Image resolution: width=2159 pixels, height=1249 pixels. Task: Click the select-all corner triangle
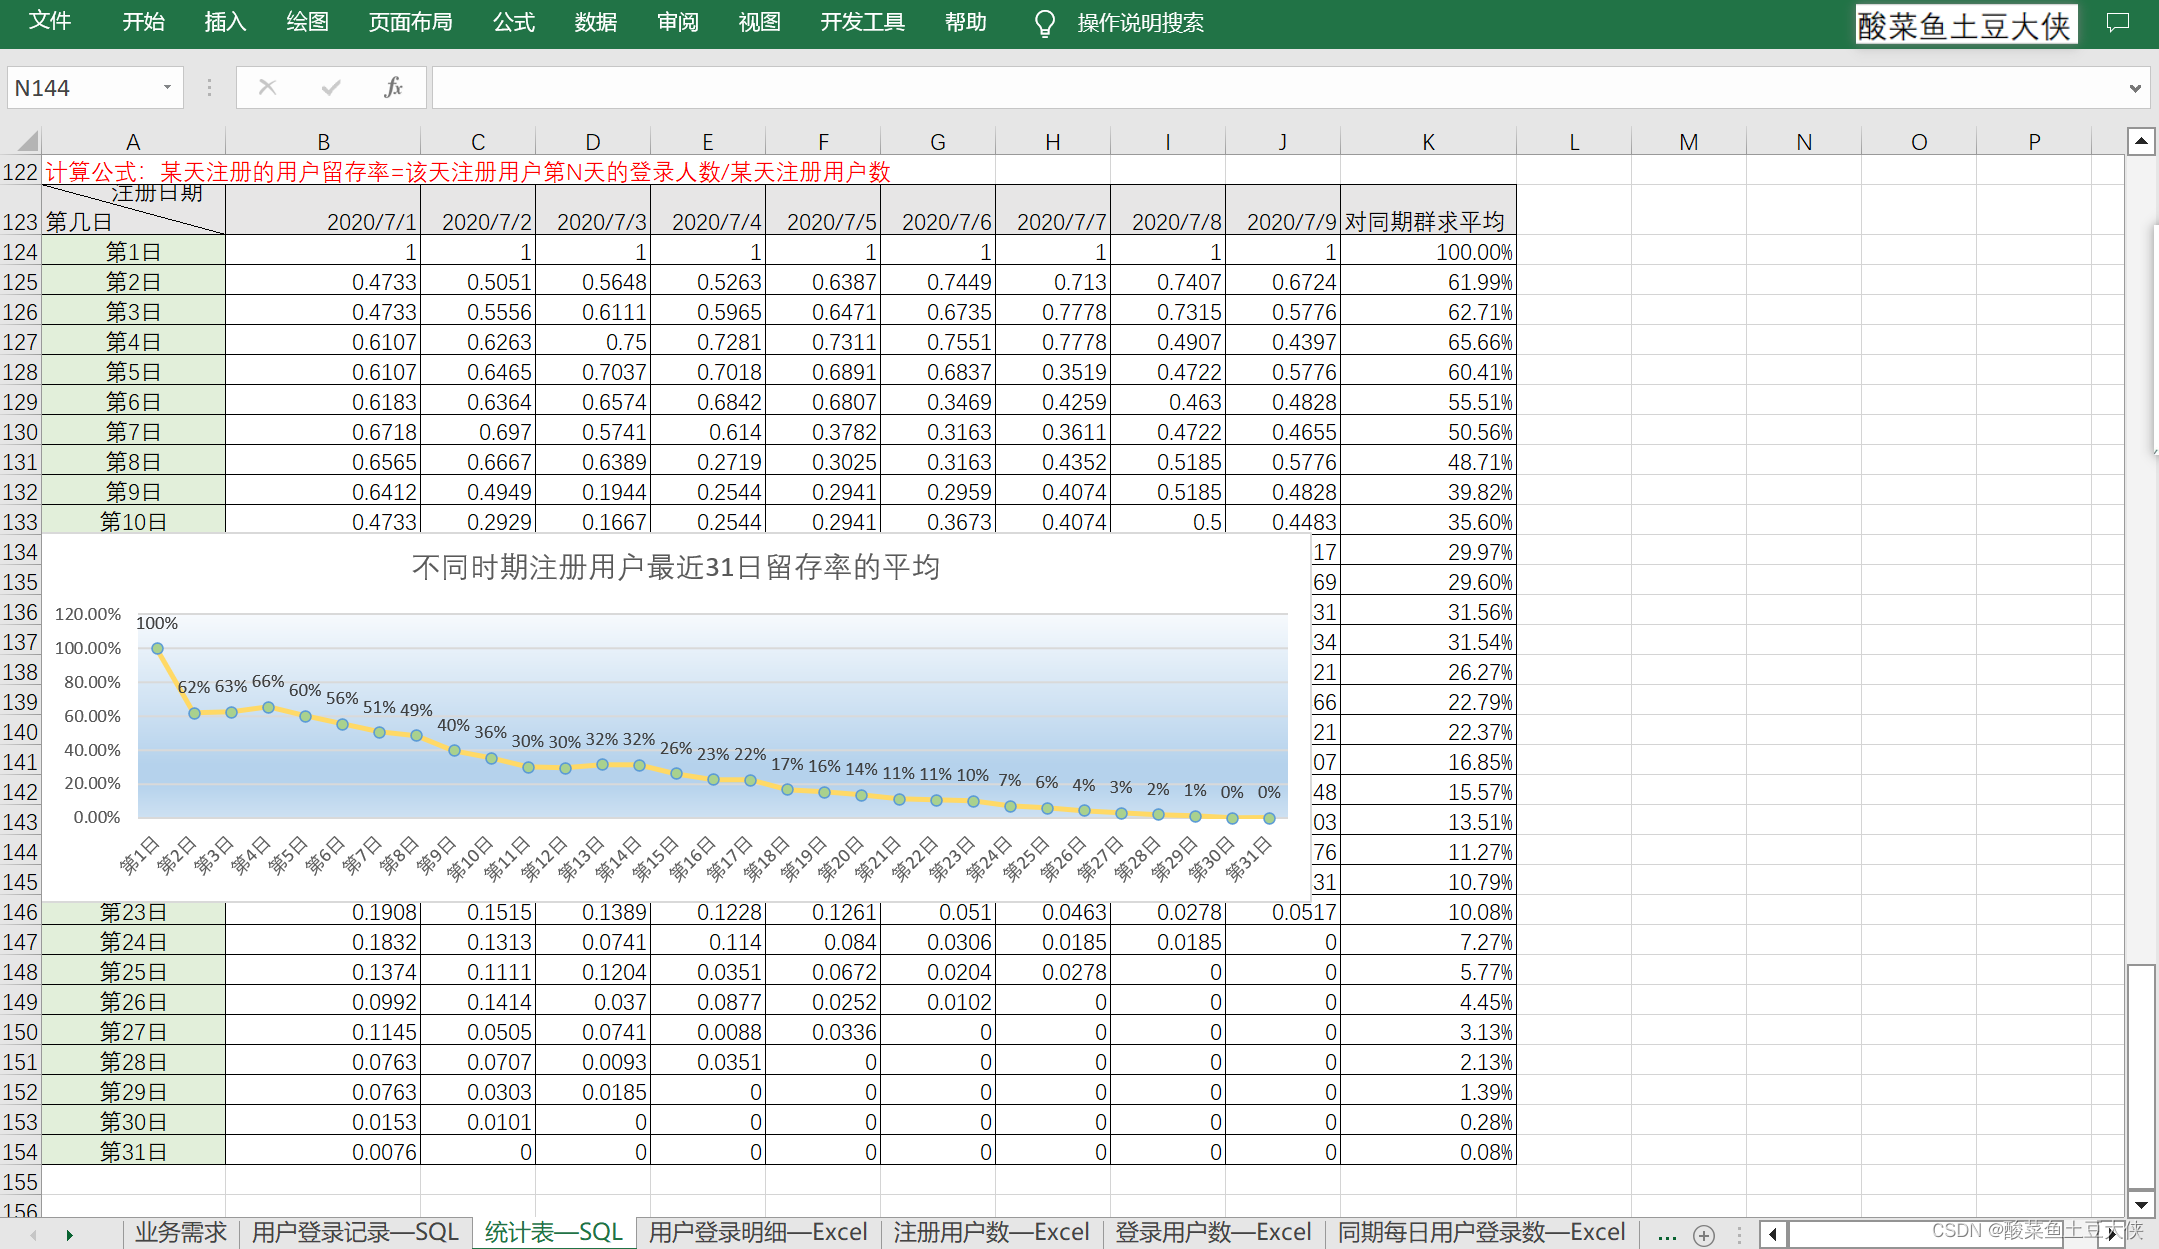coord(27,141)
